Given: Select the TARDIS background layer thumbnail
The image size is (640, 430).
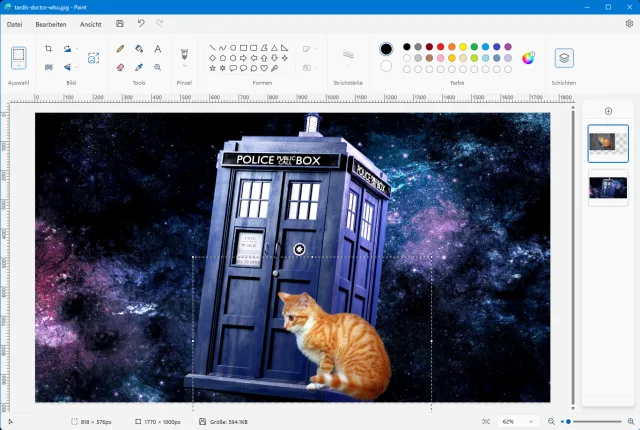Looking at the screenshot, I should click(x=608, y=188).
